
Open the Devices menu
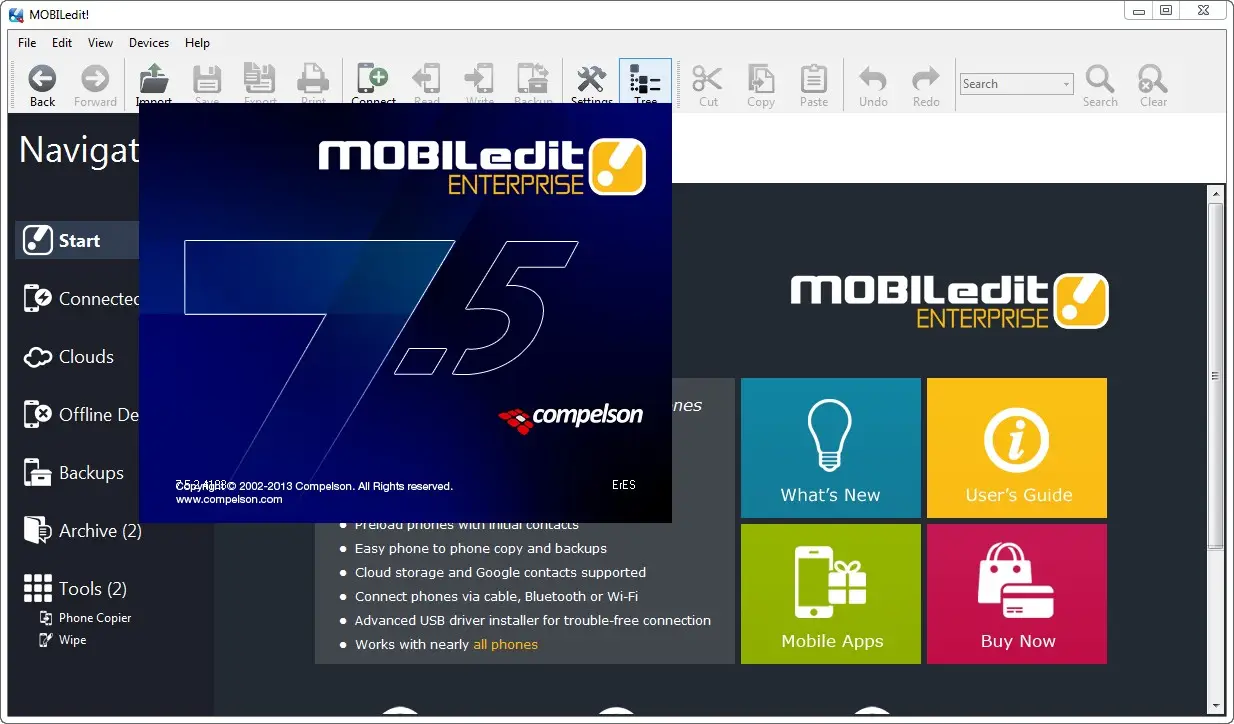[x=148, y=43]
